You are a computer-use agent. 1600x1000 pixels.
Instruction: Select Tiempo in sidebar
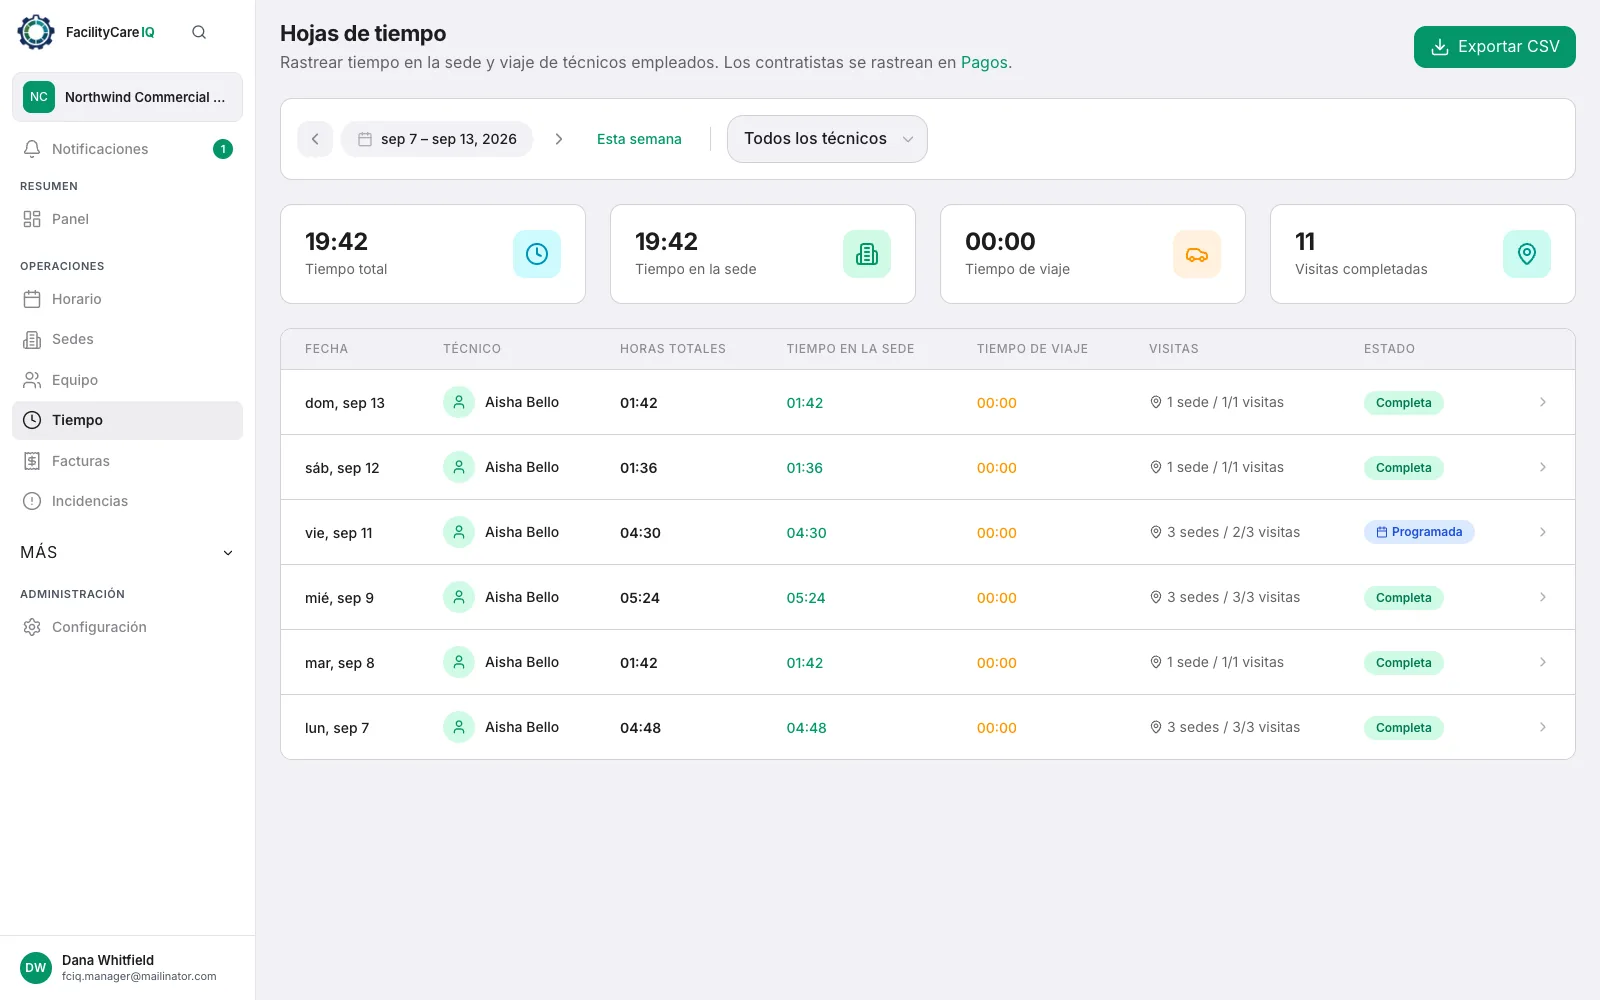click(x=127, y=420)
